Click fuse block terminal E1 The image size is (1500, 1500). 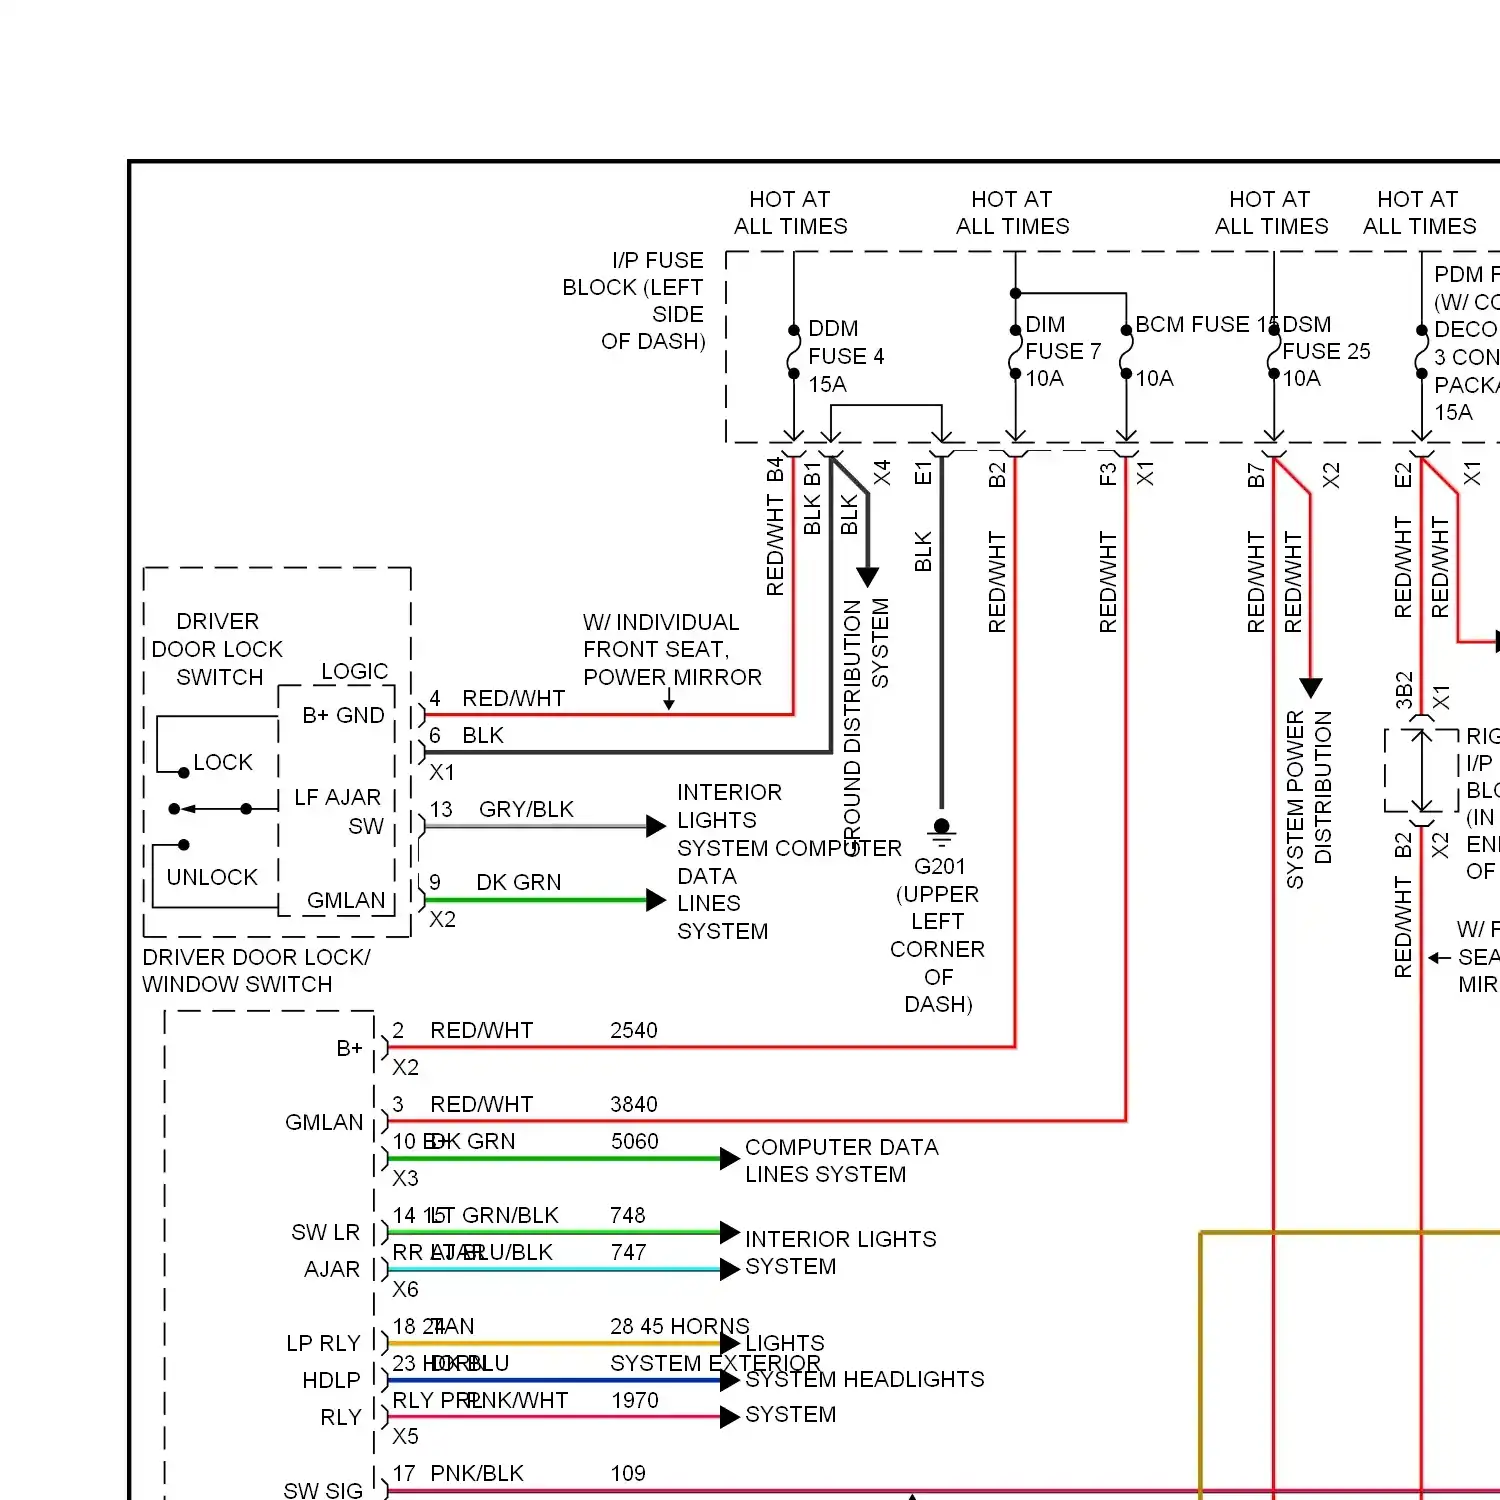[x=923, y=473]
